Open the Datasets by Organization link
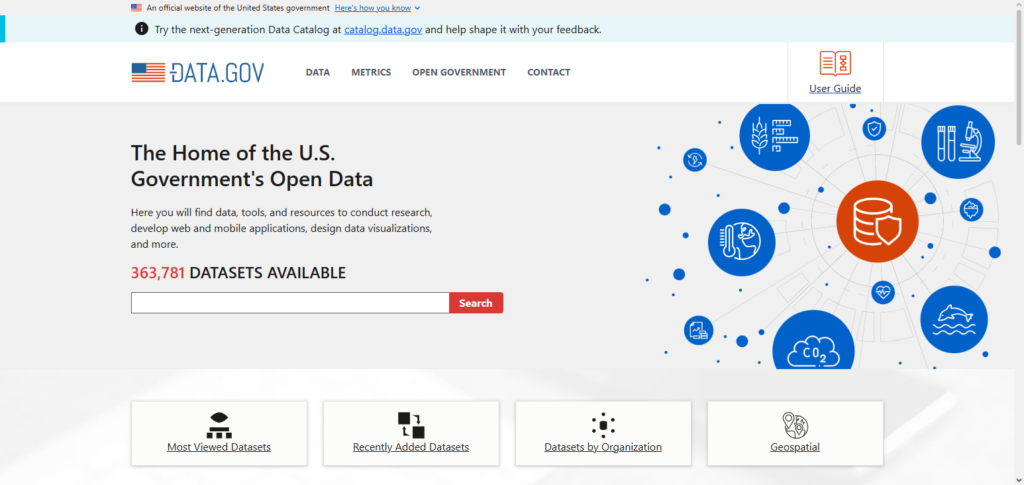This screenshot has height=485, width=1024. pyautogui.click(x=603, y=447)
